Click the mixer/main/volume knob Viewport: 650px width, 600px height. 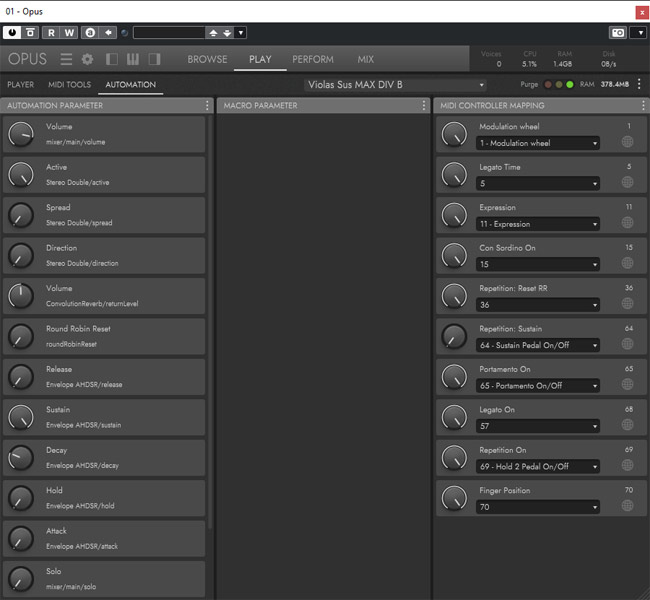(21, 135)
